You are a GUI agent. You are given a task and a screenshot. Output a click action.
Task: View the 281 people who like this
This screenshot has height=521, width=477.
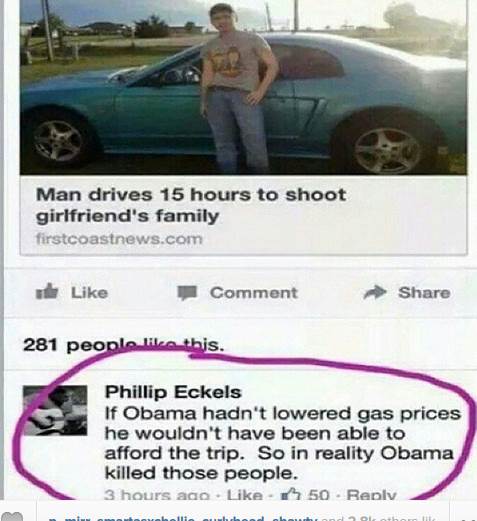(123, 345)
